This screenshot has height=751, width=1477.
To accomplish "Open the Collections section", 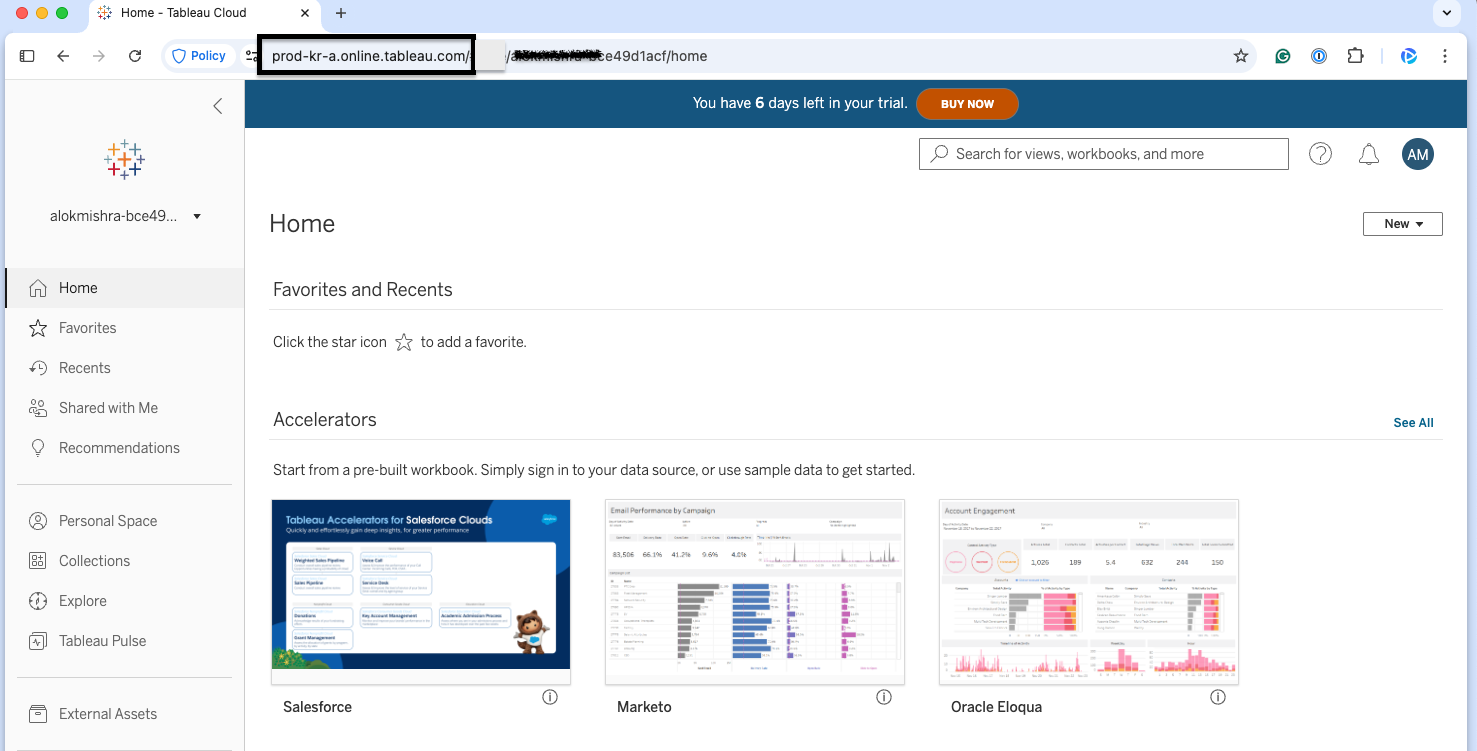I will [x=95, y=560].
